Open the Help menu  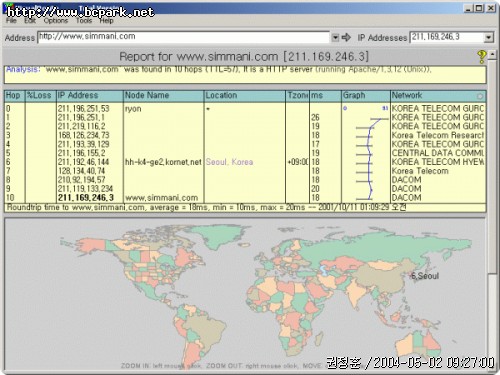tap(106, 21)
